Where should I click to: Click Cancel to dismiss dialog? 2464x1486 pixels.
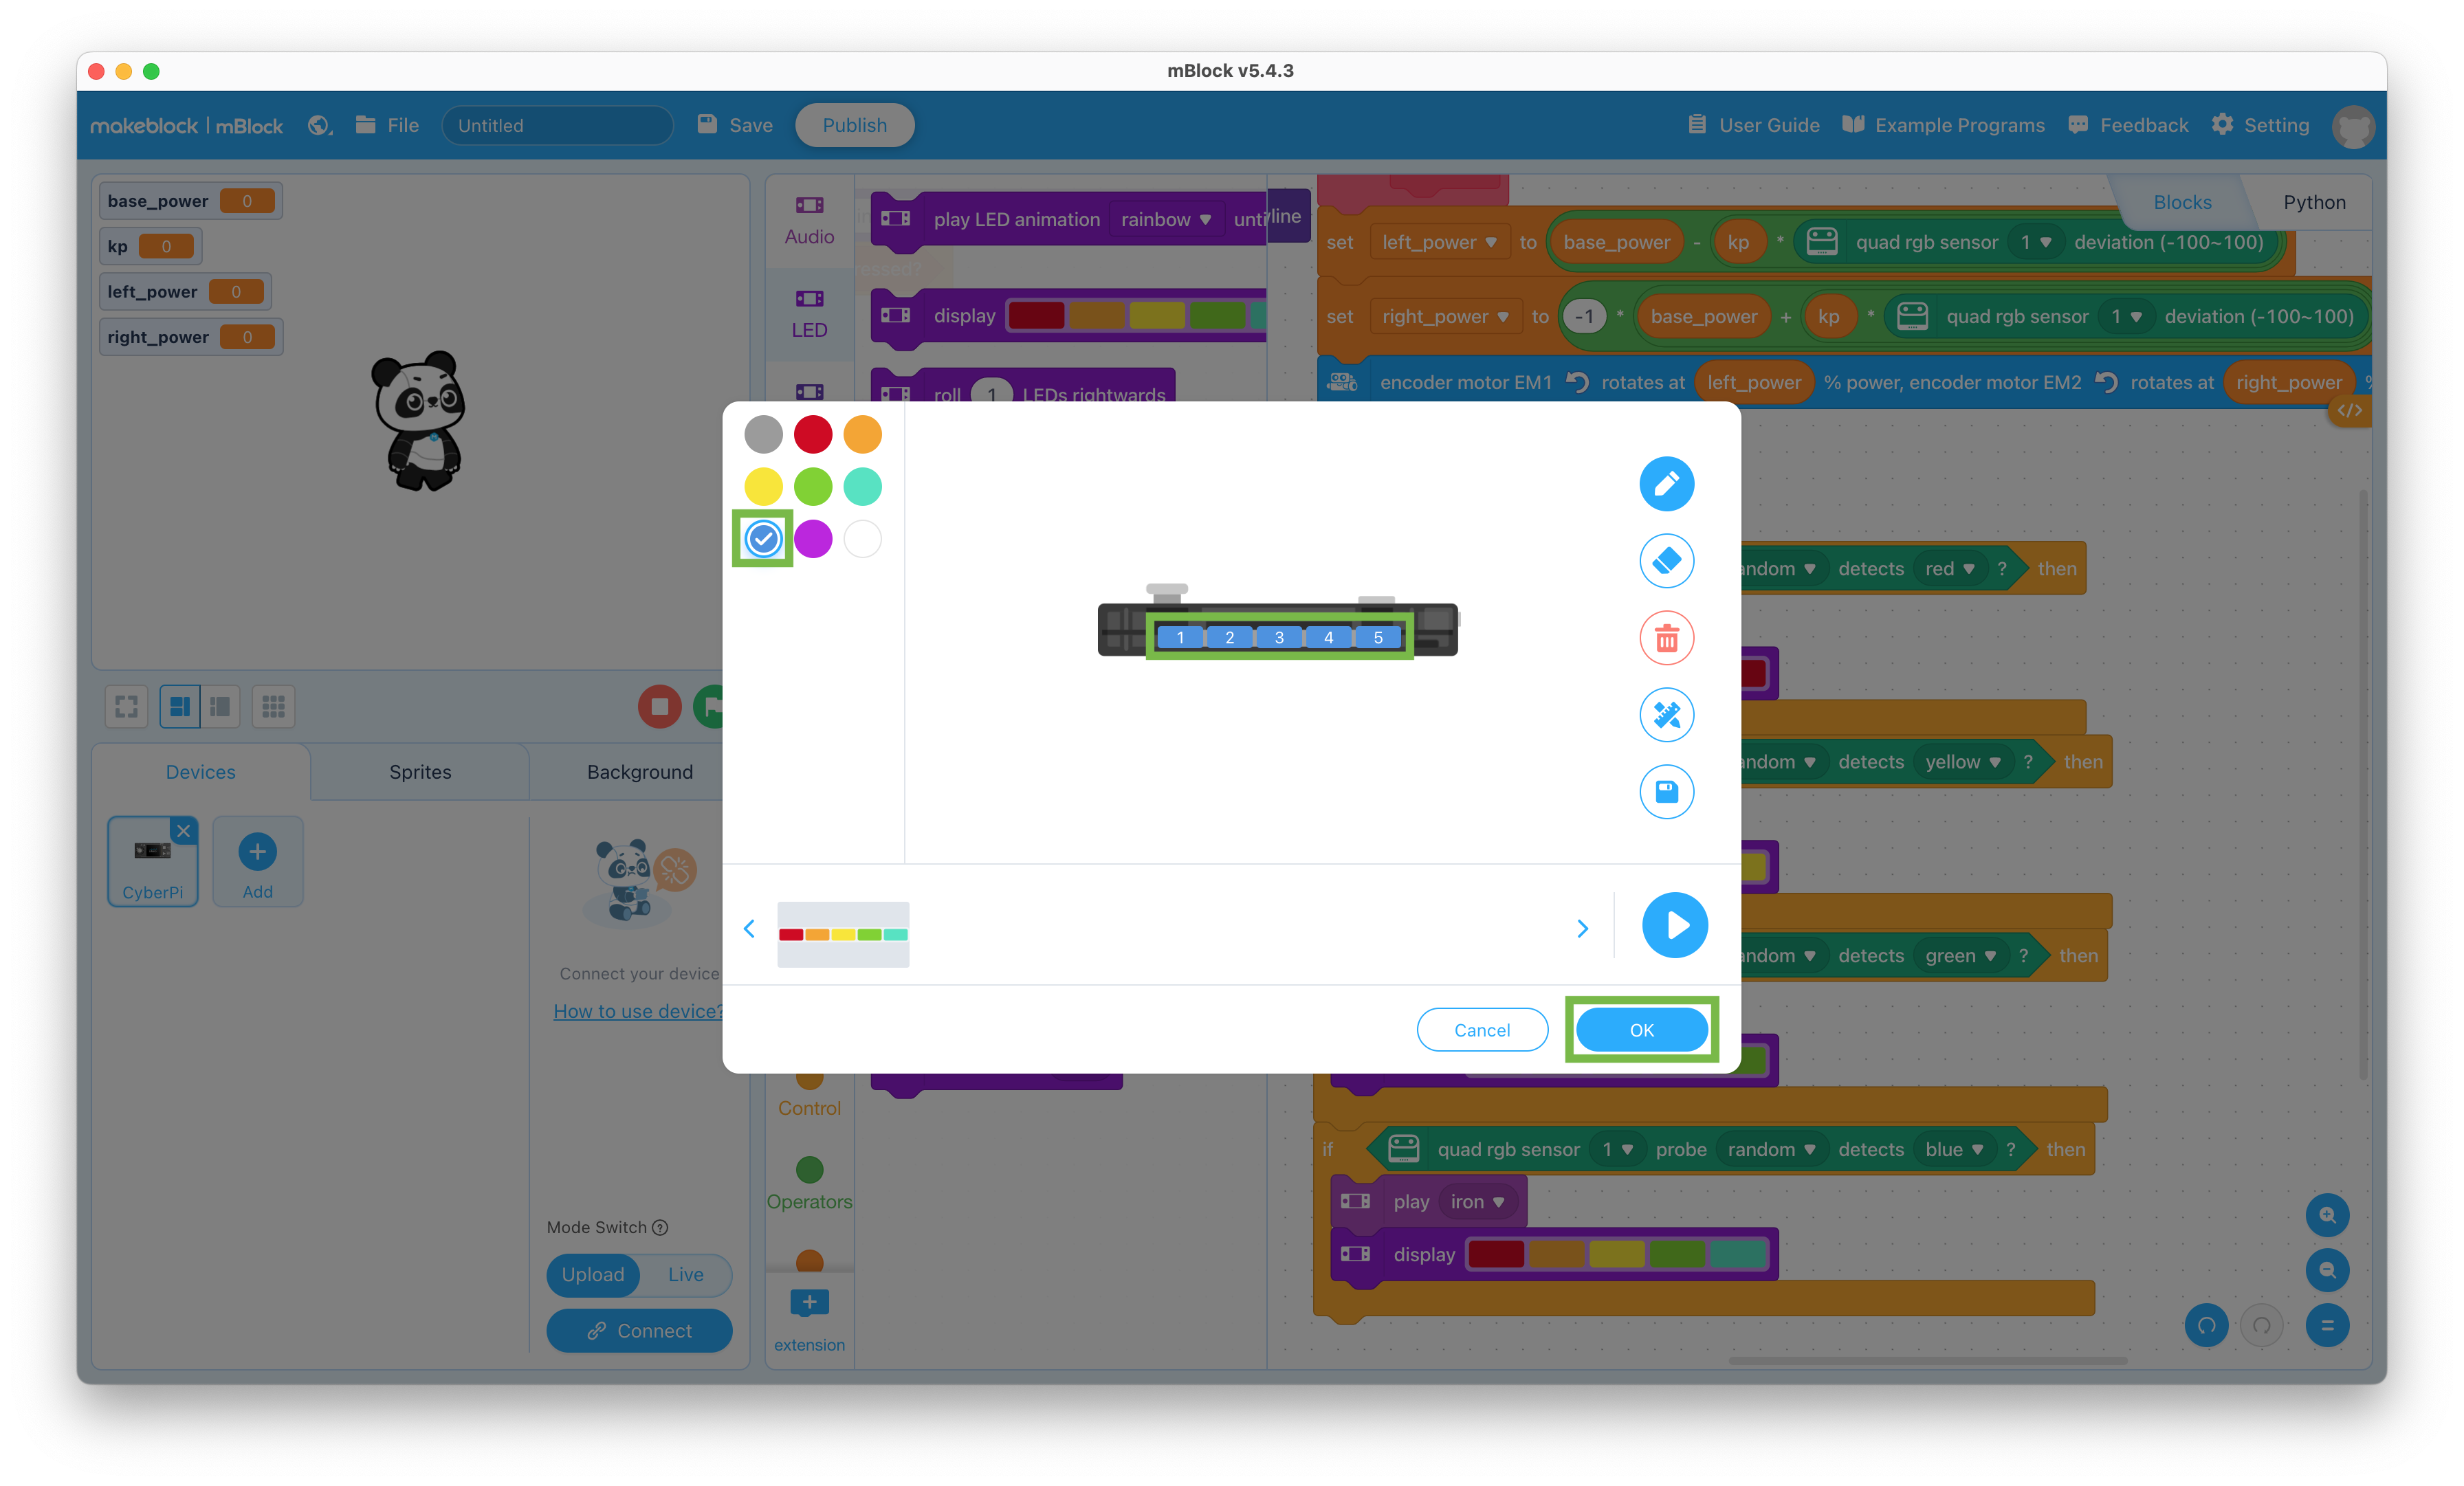1477,1029
